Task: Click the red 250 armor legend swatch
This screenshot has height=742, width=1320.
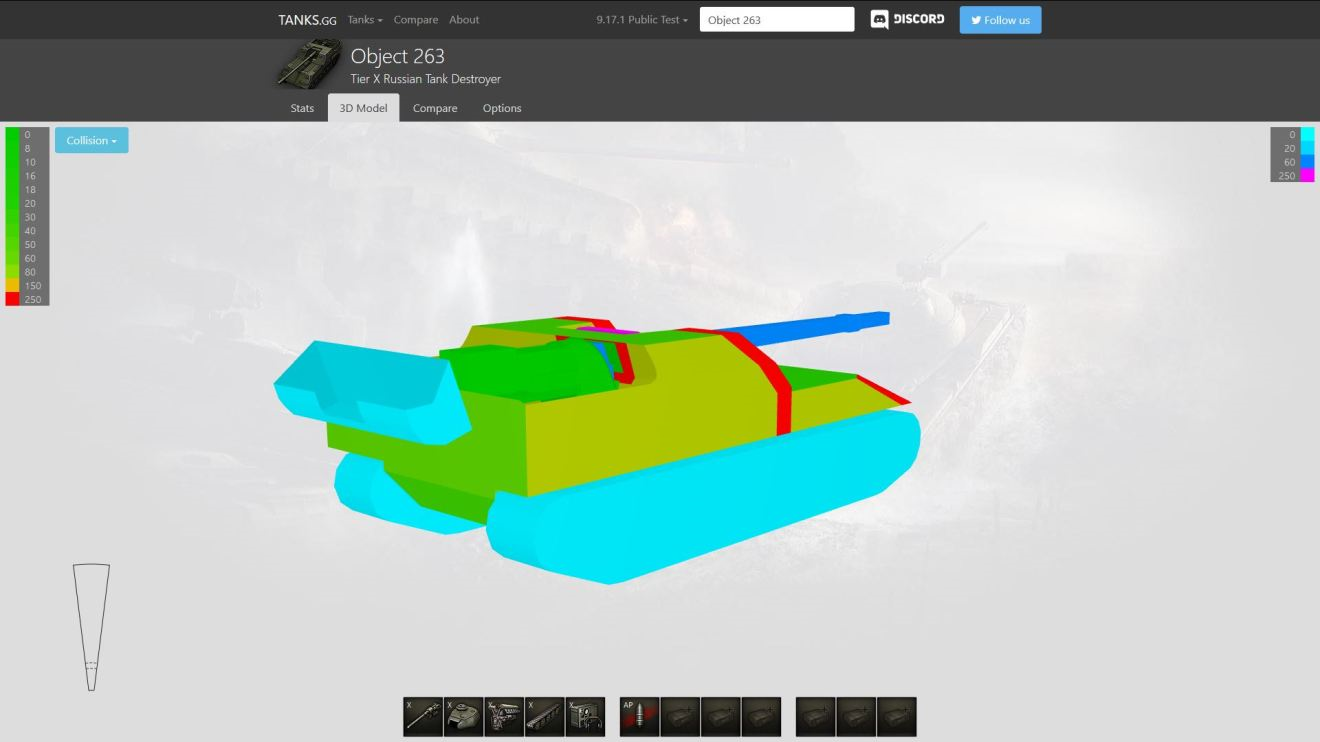Action: (12, 299)
